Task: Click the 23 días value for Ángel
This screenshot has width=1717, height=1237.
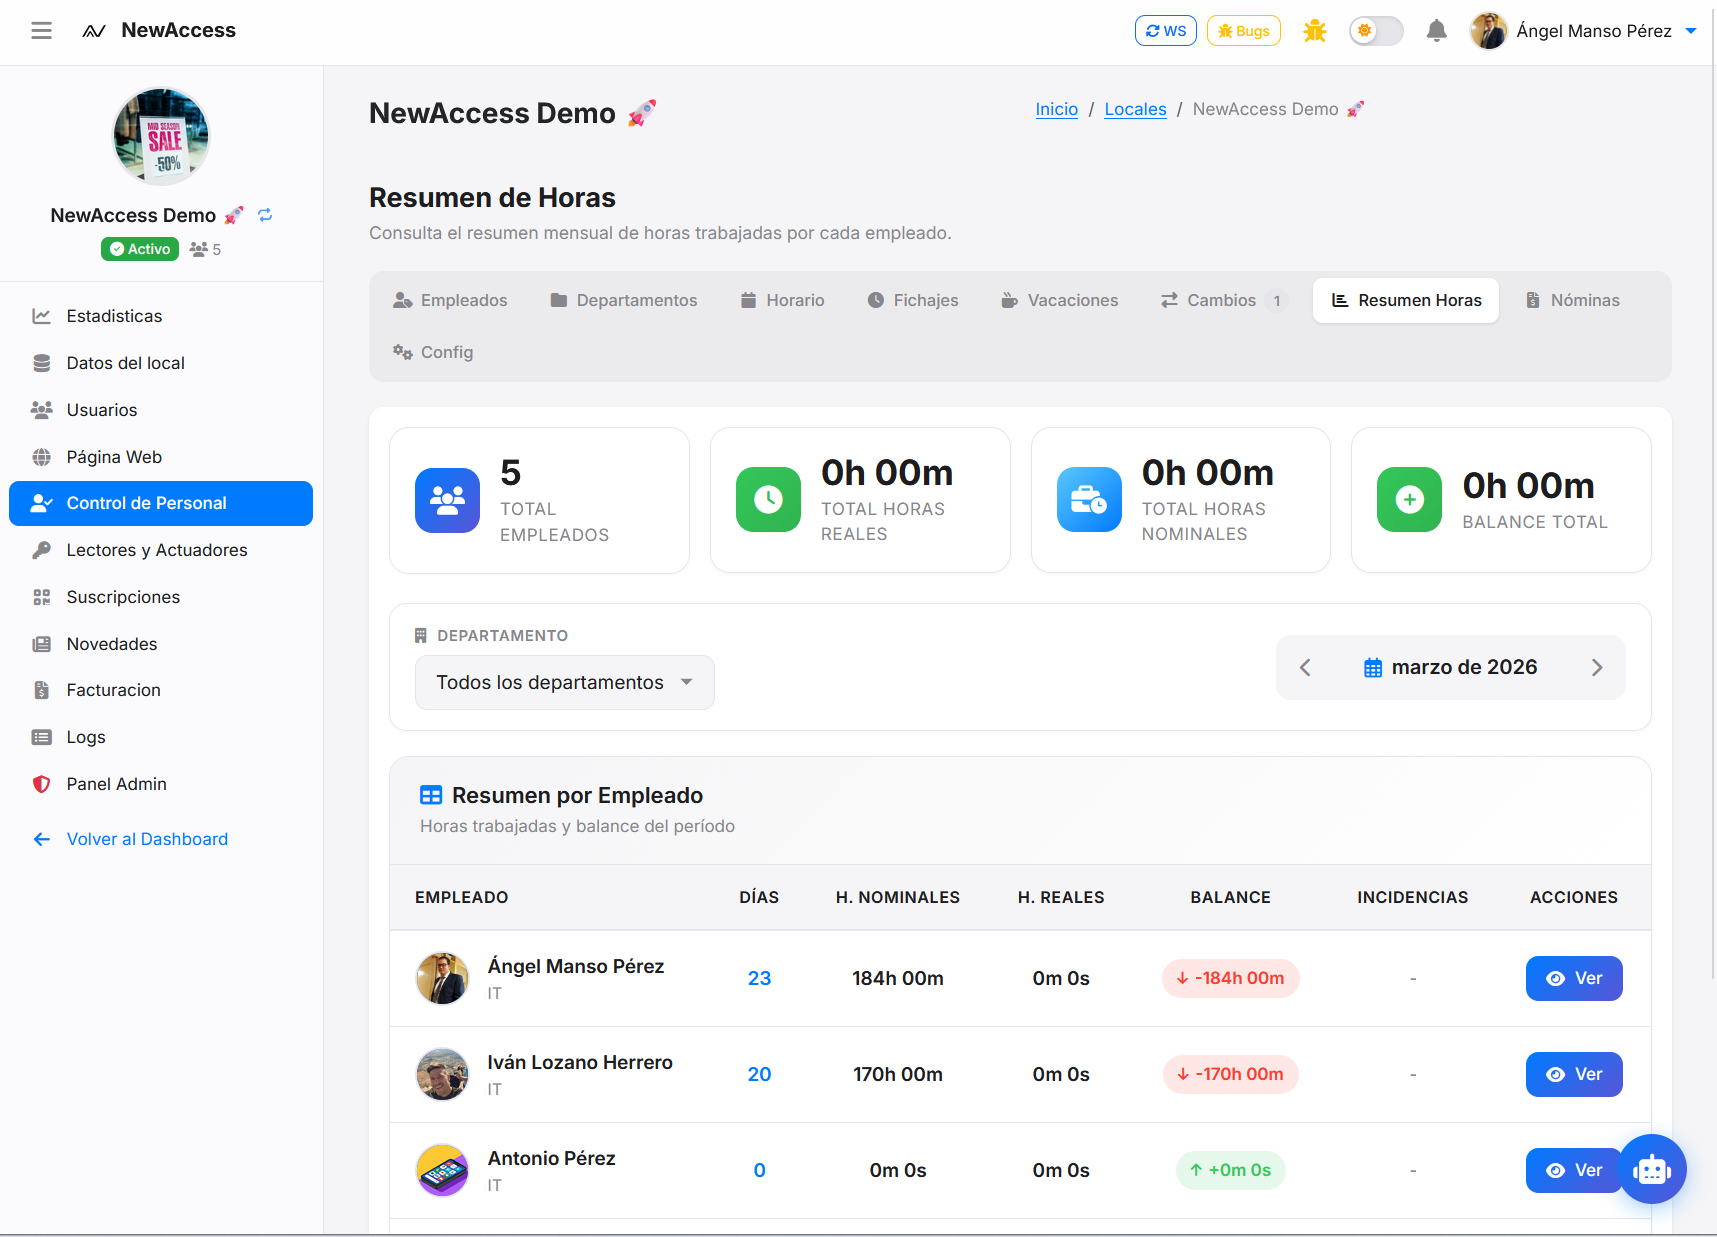Action: click(759, 979)
